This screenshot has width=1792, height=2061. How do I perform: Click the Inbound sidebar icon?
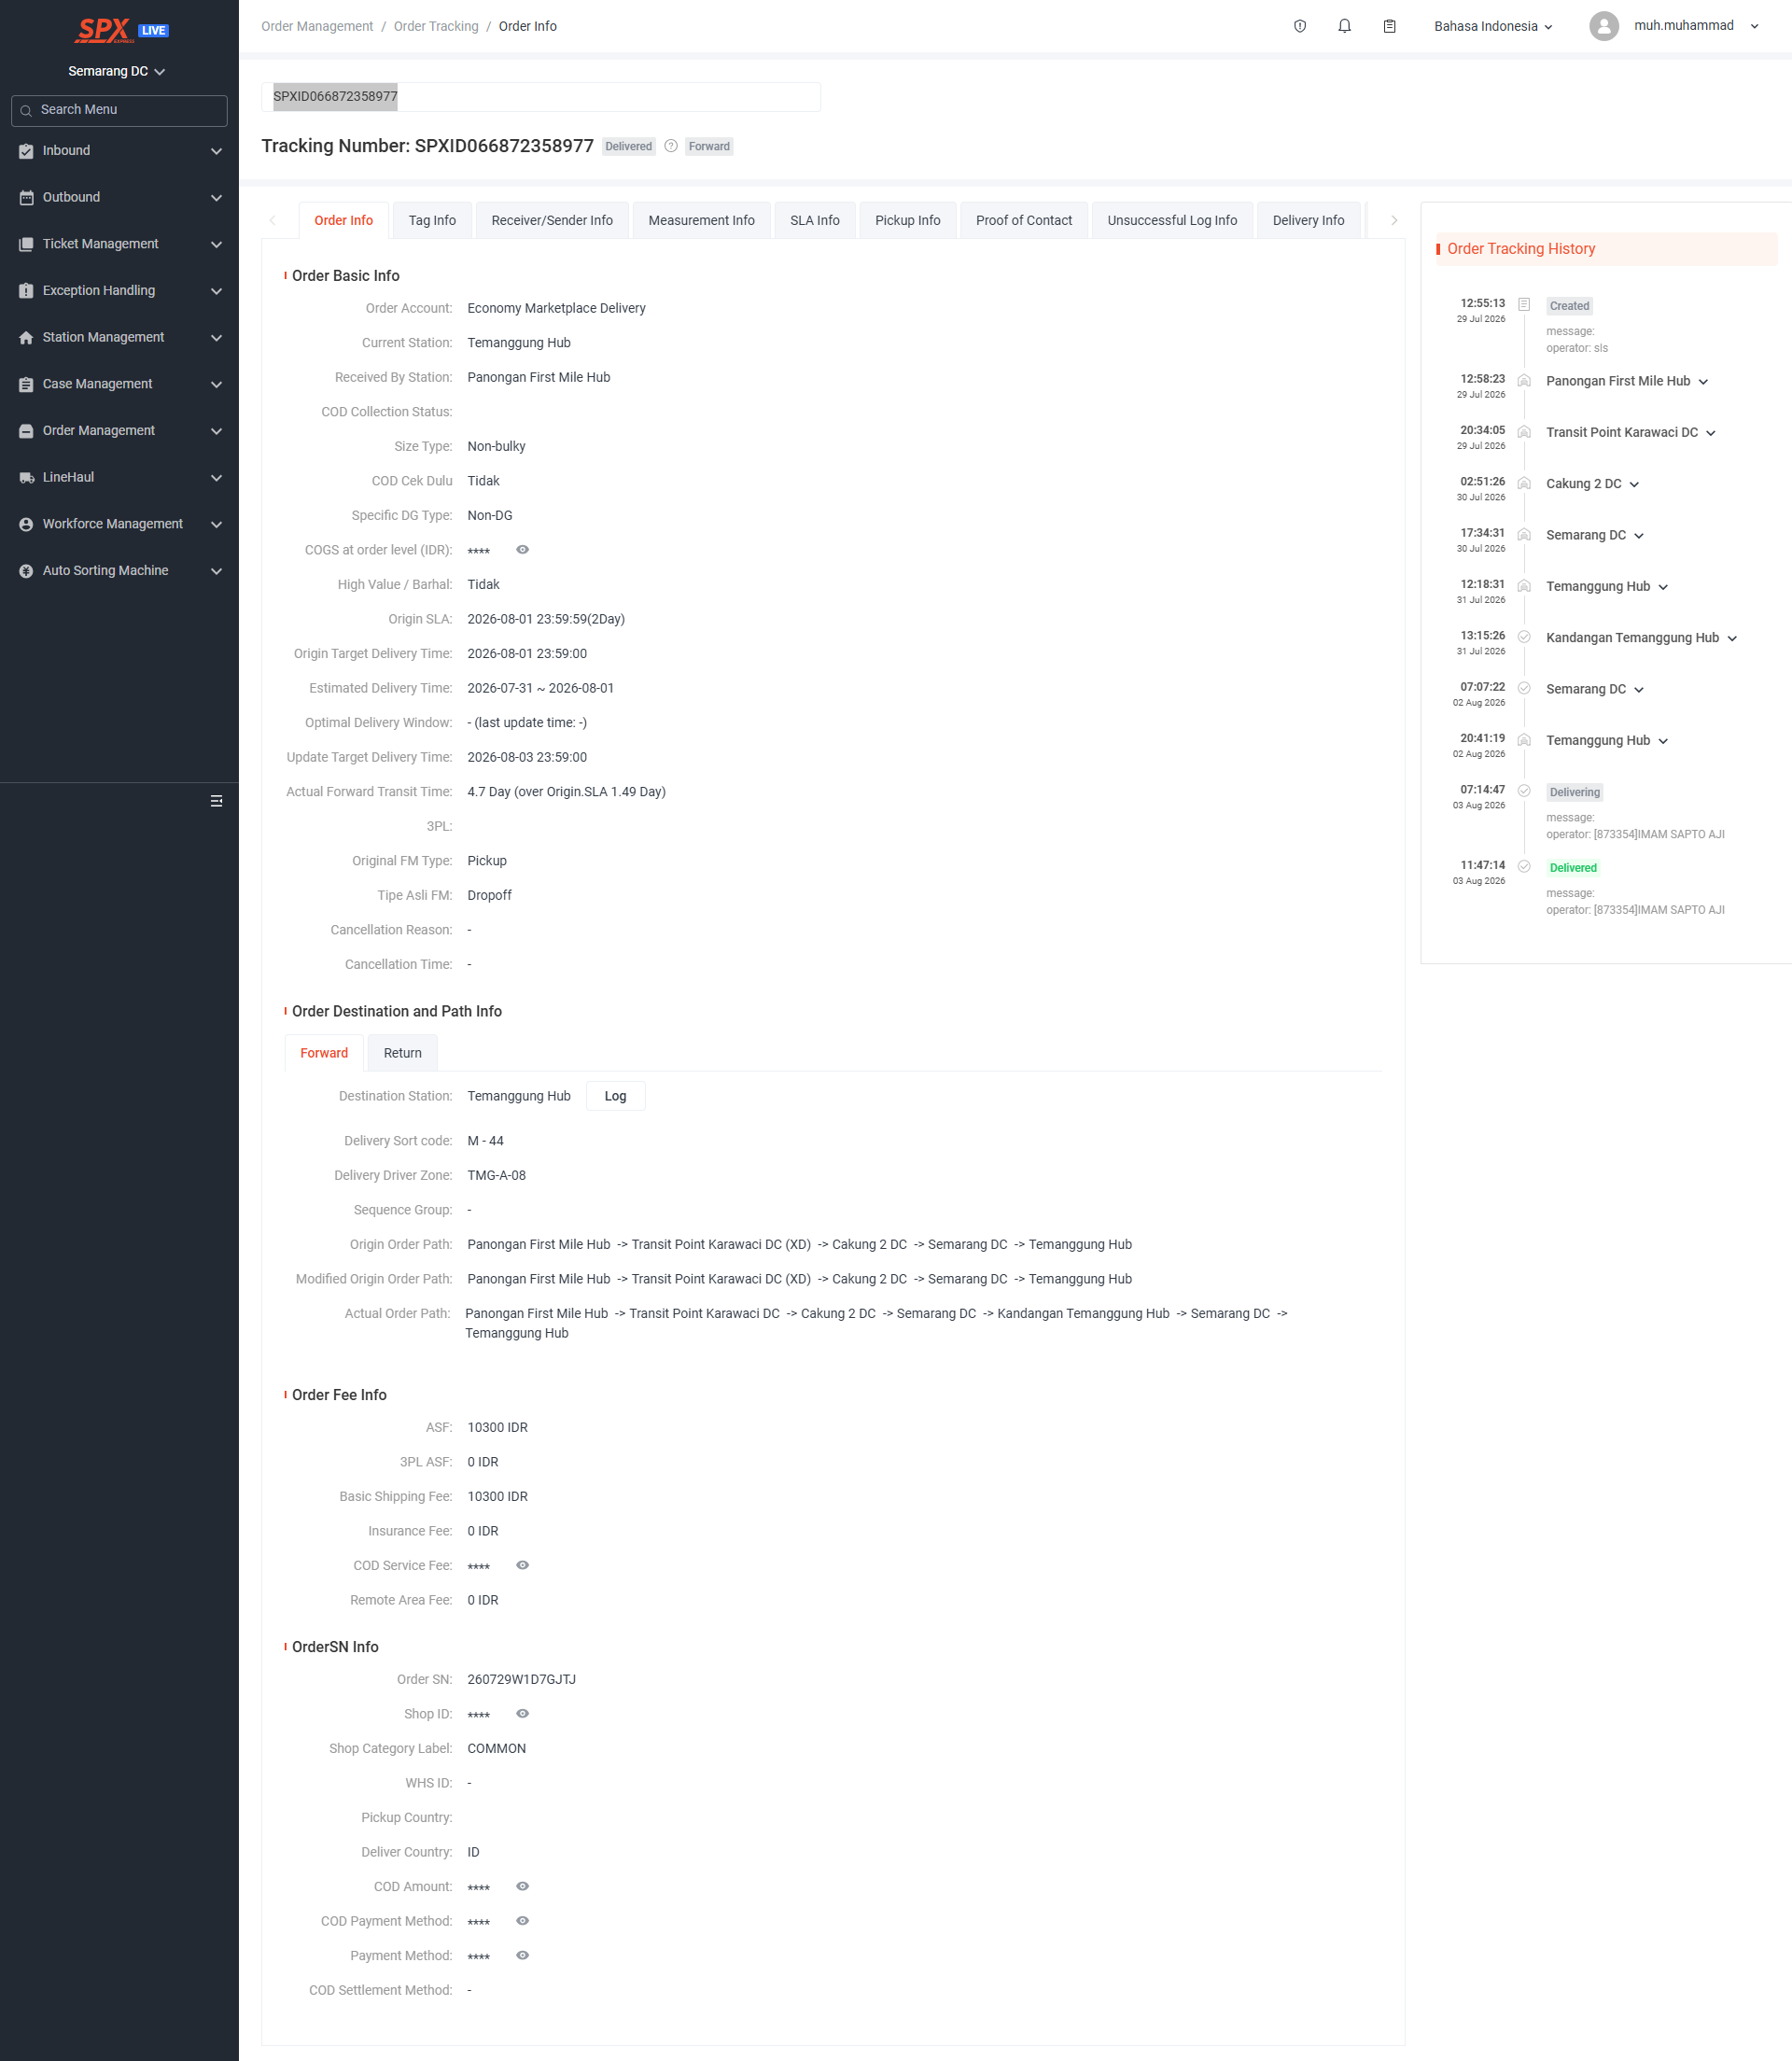pos(26,151)
